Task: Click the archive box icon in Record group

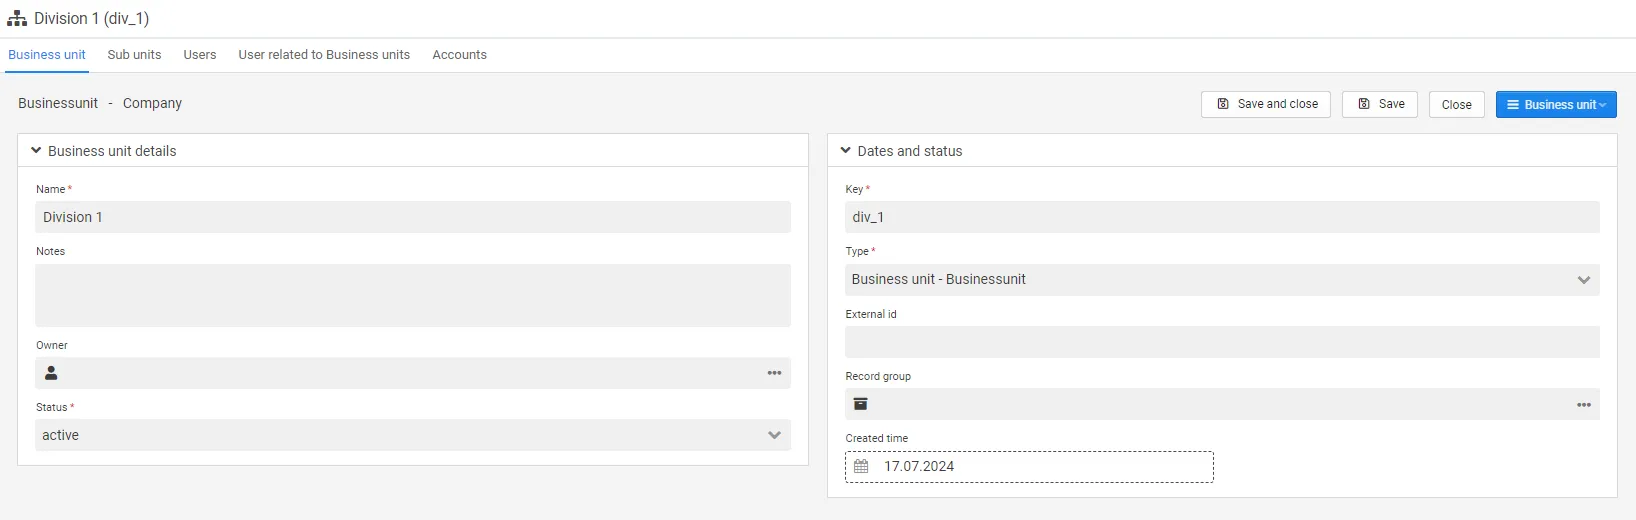Action: 860,404
